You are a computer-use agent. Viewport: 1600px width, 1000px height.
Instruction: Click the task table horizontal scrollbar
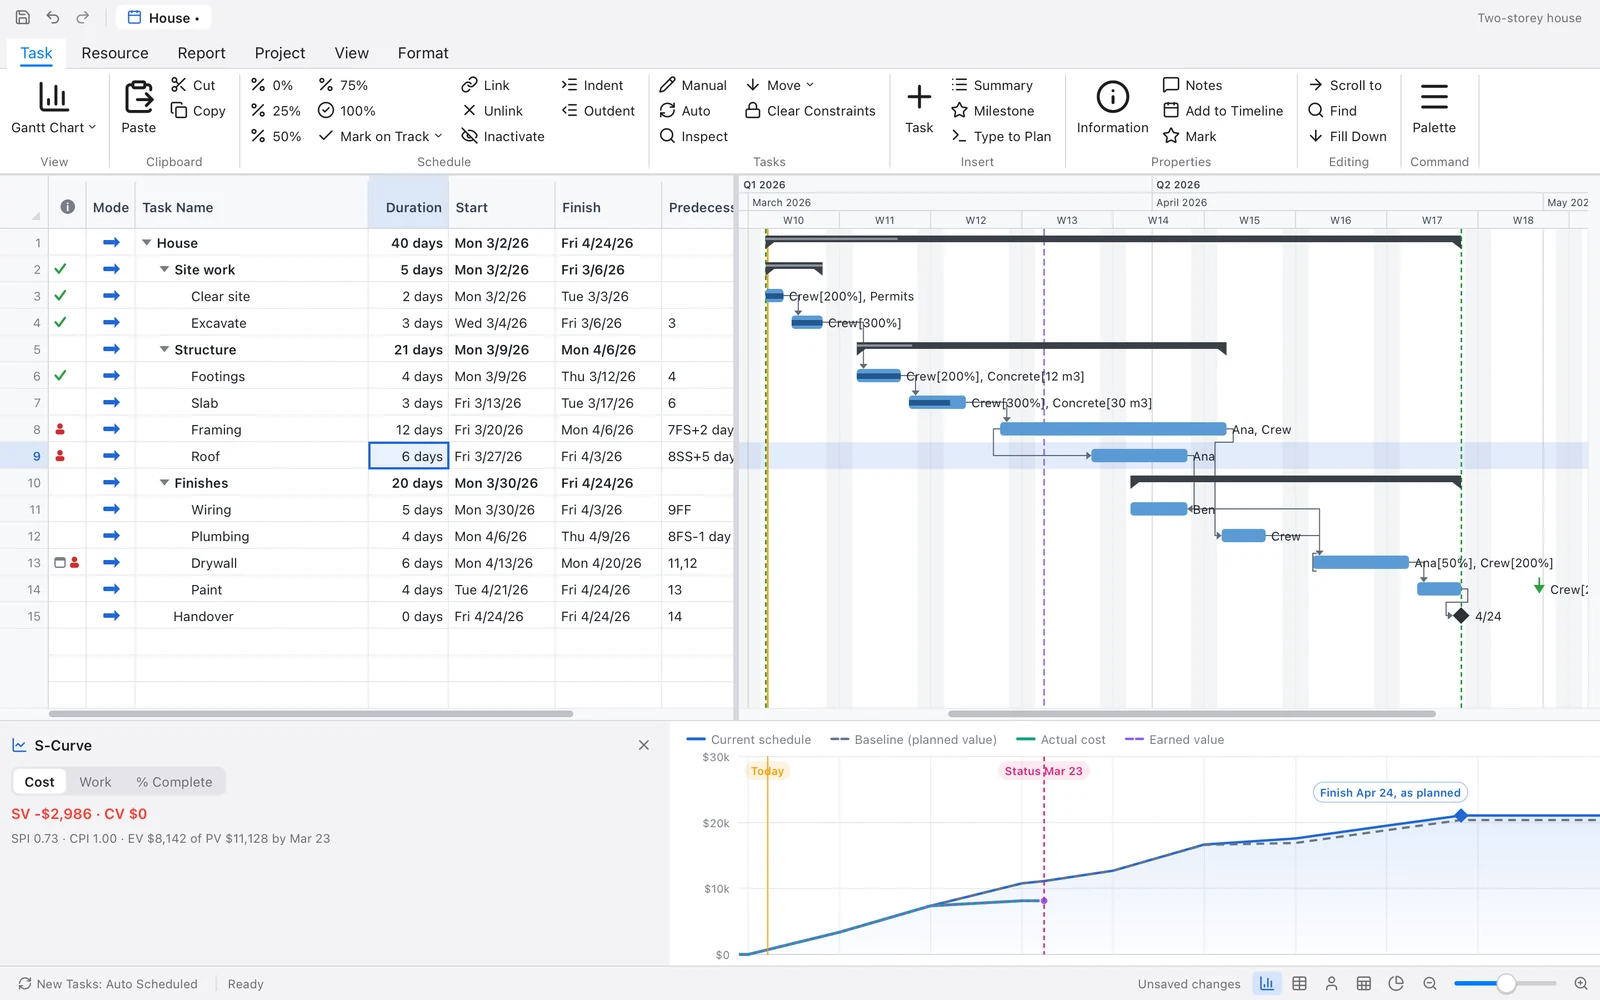pyautogui.click(x=311, y=714)
